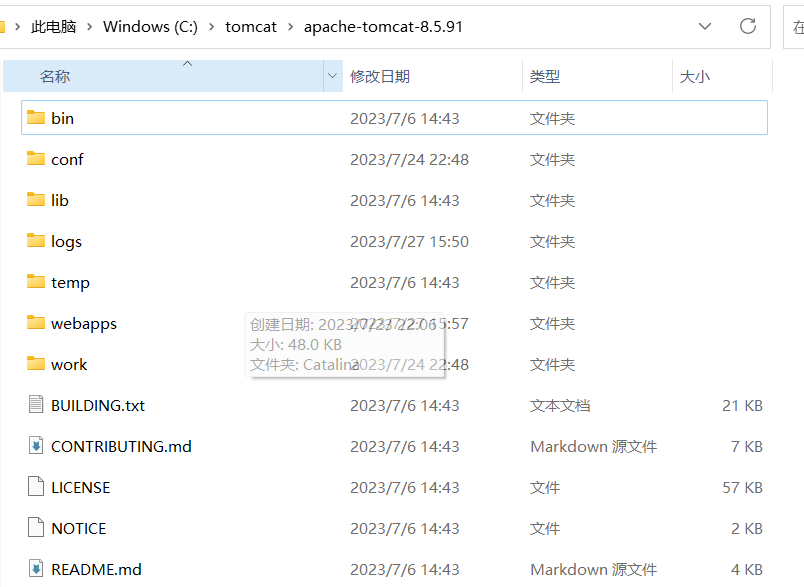Navigate to 此电脑 in the address bar
Image resolution: width=804 pixels, height=587 pixels.
53,27
